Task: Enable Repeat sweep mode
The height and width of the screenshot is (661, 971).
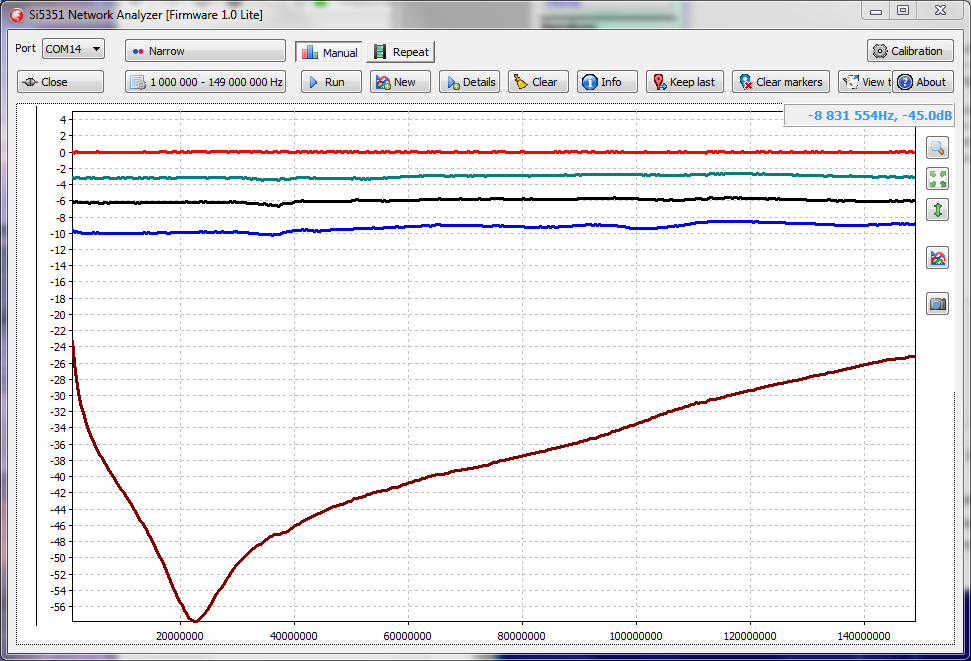Action: click(x=400, y=52)
